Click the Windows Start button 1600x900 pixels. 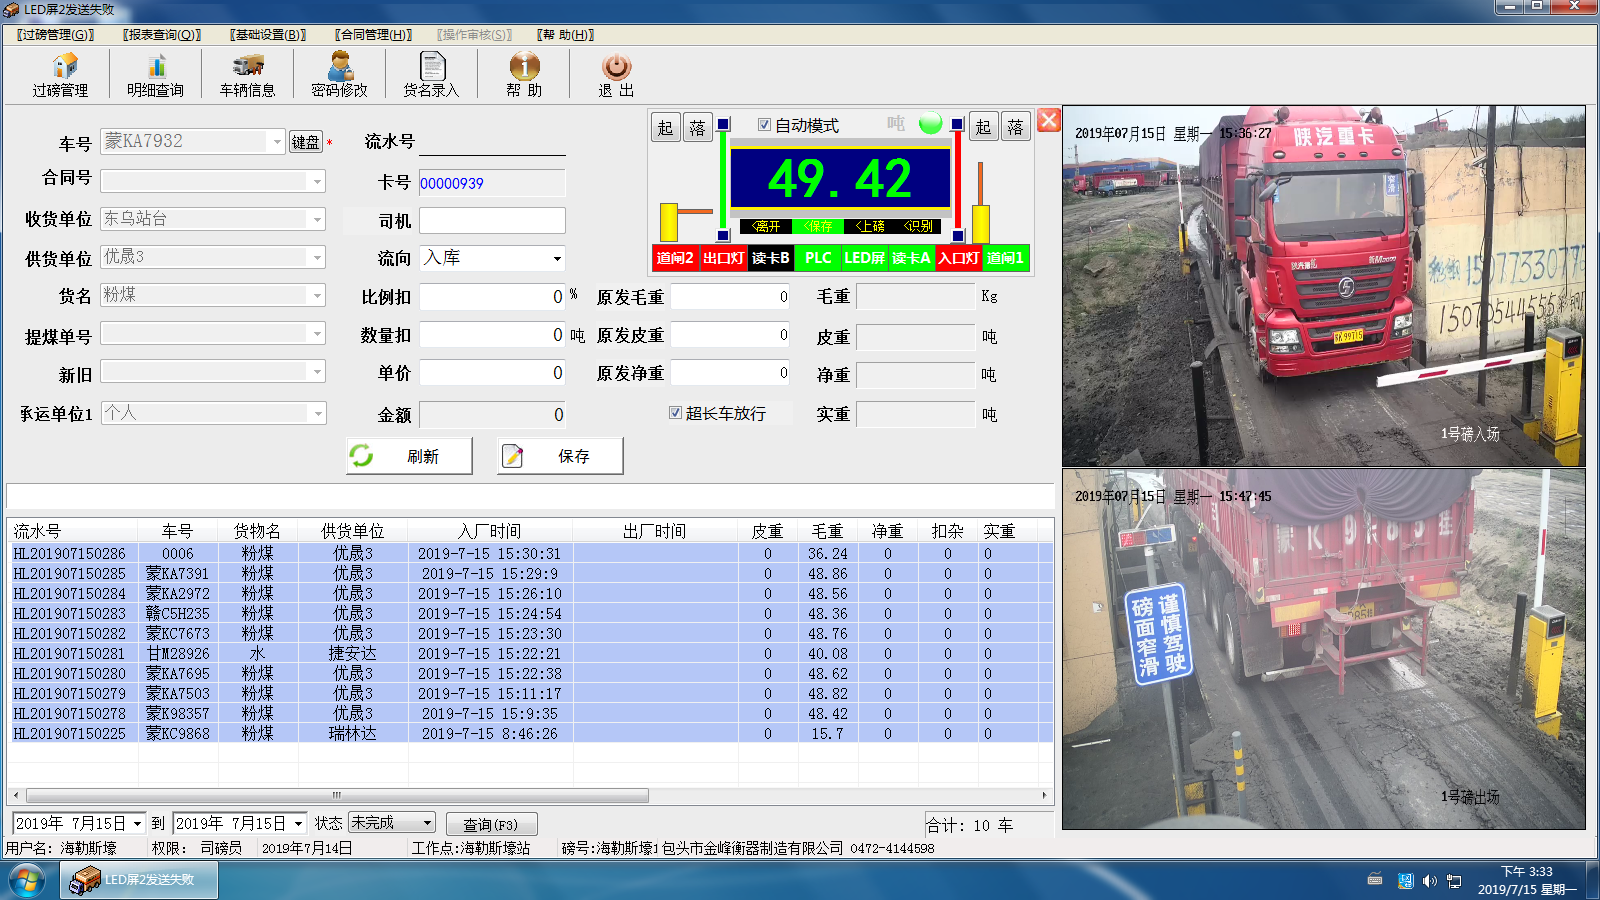(27, 881)
